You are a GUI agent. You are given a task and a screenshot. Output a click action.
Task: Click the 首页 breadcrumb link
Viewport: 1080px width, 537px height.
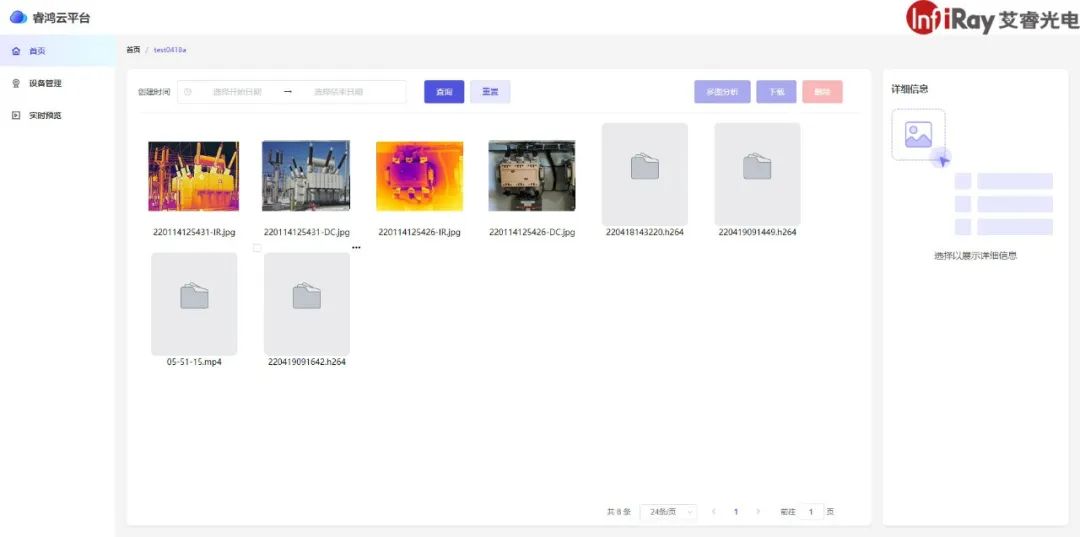point(134,50)
